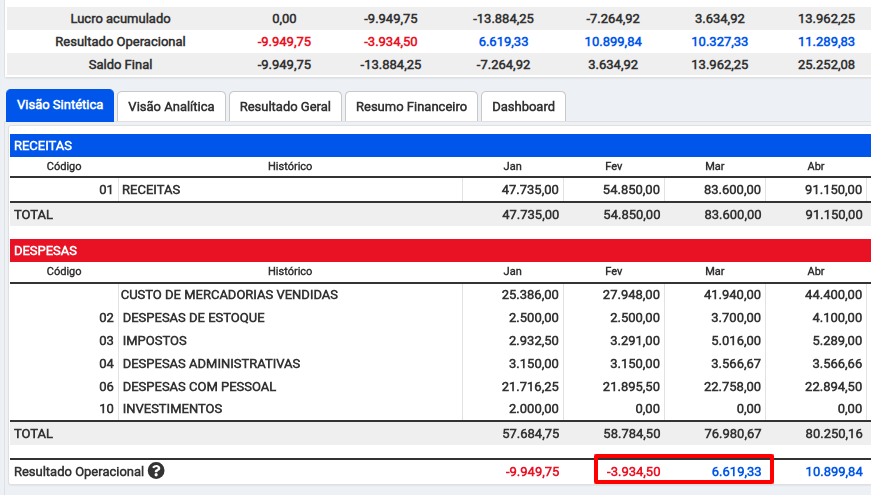Screen dimensions: 871x495
Task: Click the Fev operating result -3.934,50 in the bottom row
Action: tap(632, 471)
